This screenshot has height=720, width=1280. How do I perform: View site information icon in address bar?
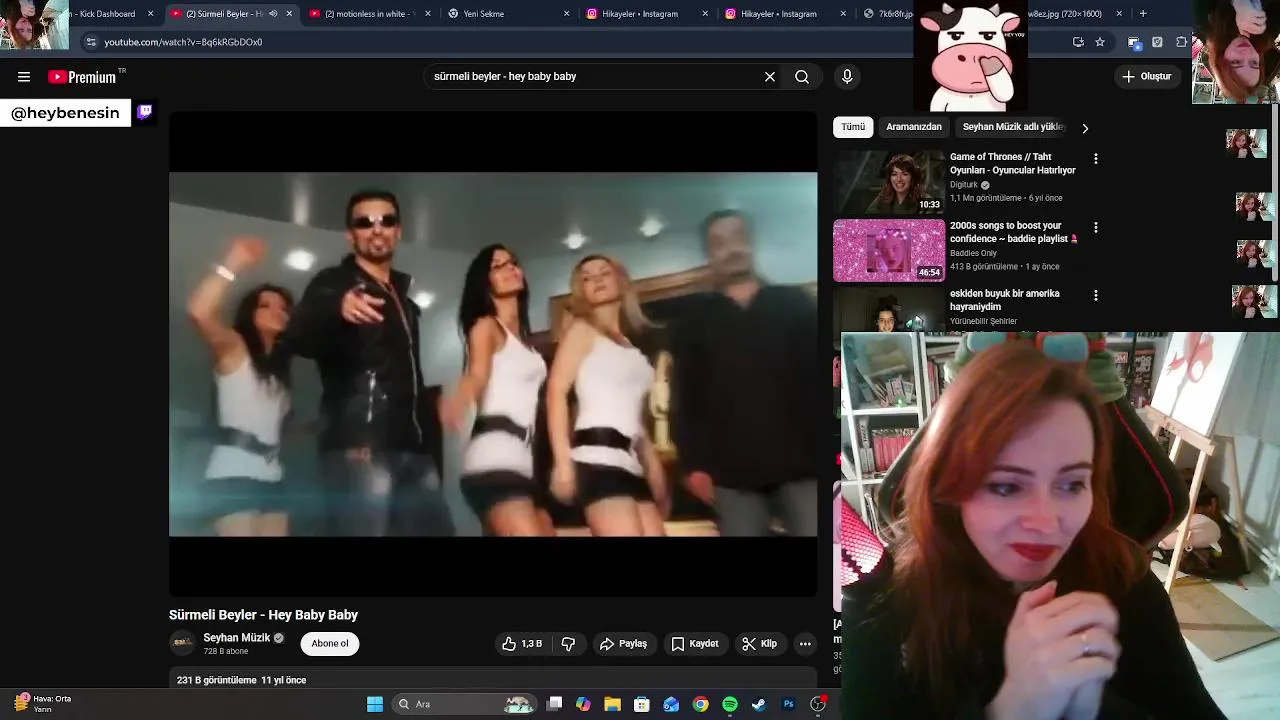pos(91,42)
